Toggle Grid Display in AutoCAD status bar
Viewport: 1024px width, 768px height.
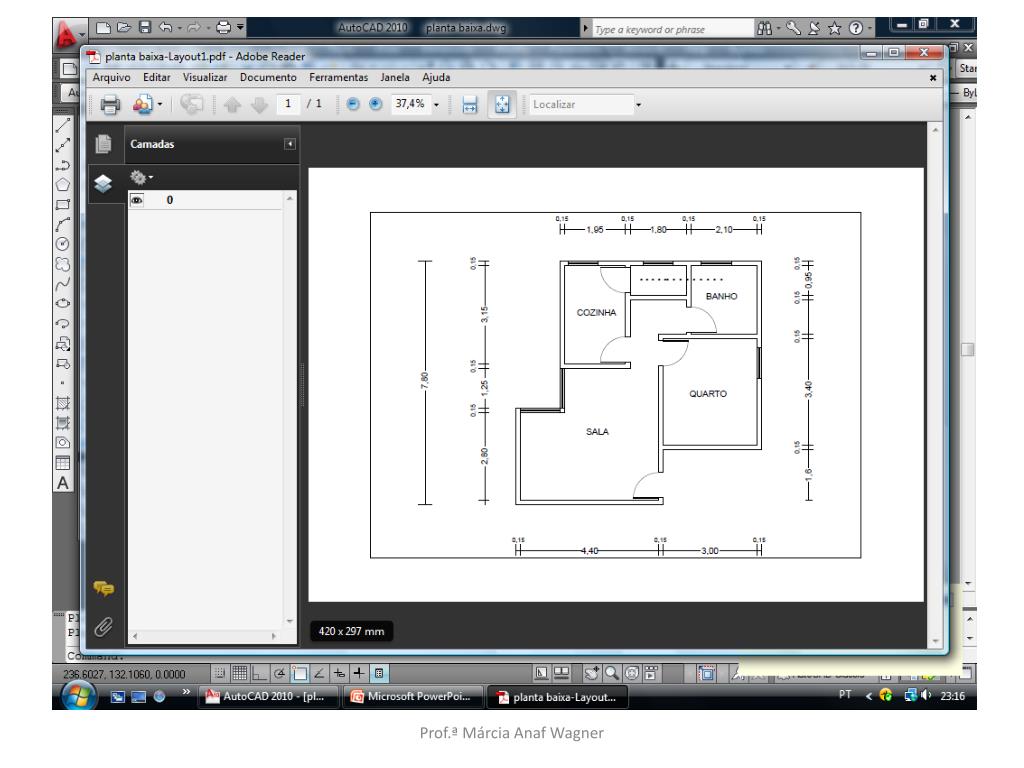[240, 673]
